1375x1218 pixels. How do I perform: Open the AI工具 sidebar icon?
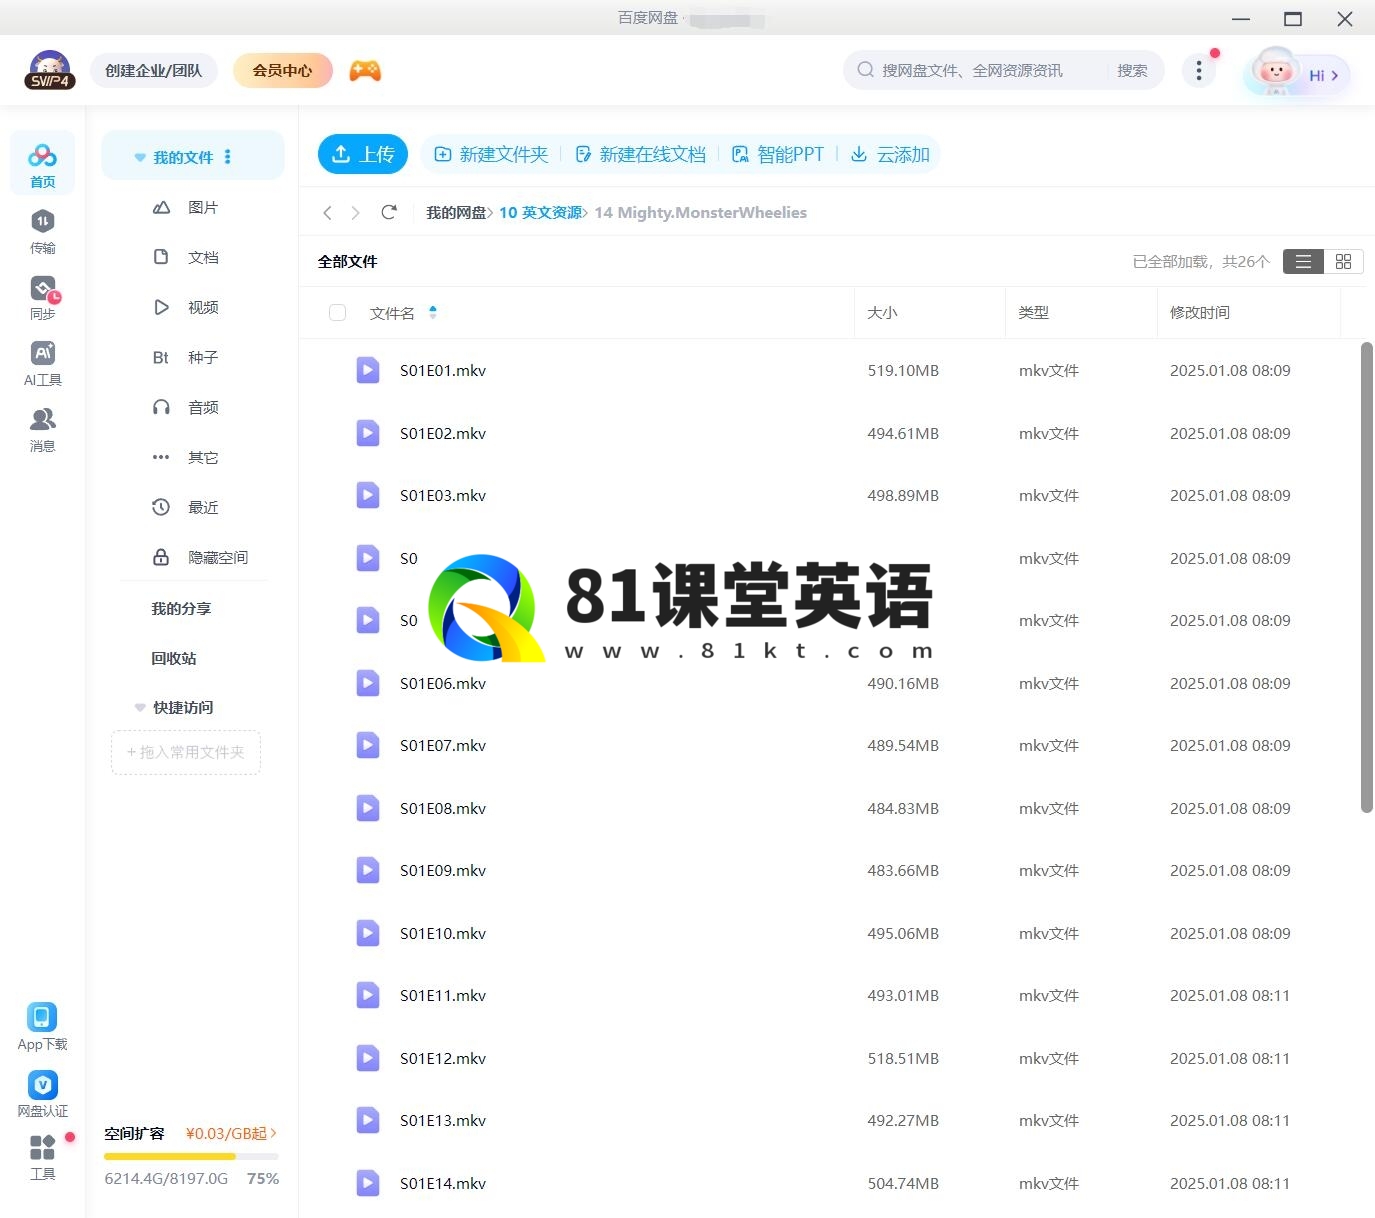pyautogui.click(x=42, y=364)
